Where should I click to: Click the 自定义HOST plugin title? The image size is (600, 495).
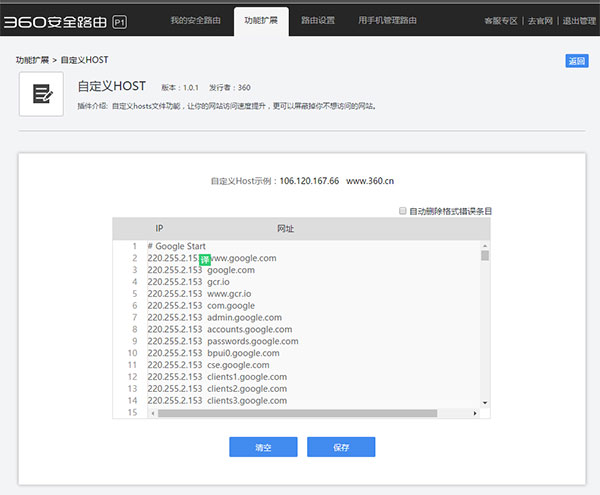111,86
